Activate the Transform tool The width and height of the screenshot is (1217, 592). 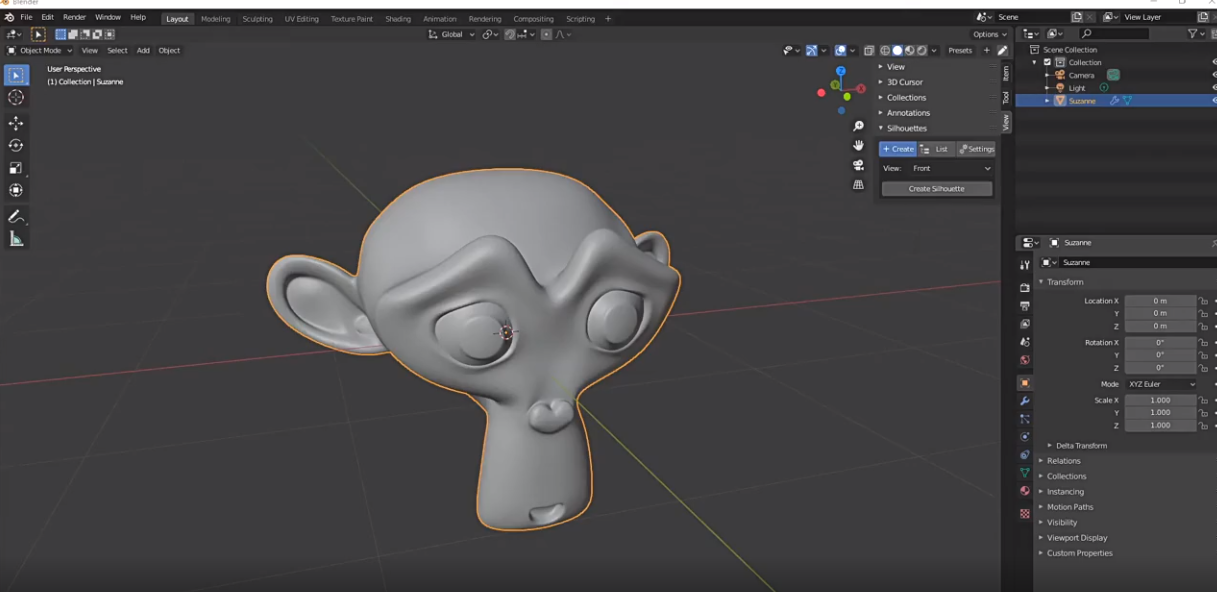[16, 190]
